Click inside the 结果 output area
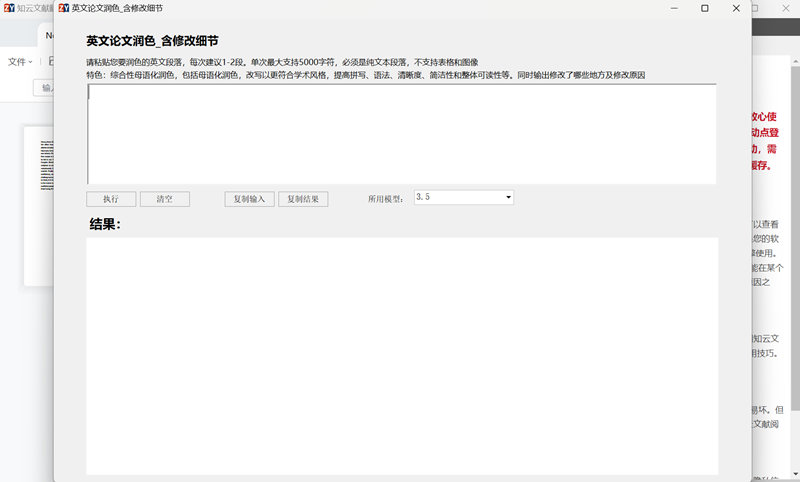This screenshot has height=482, width=800. [401, 355]
